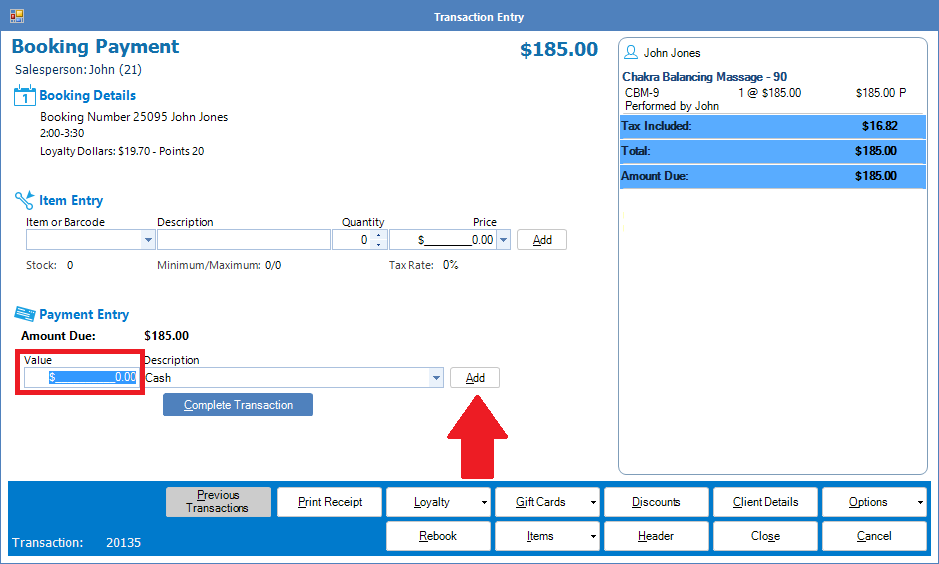The image size is (939, 564).
Task: Click Add button in Item Entry row
Action: click(x=542, y=240)
